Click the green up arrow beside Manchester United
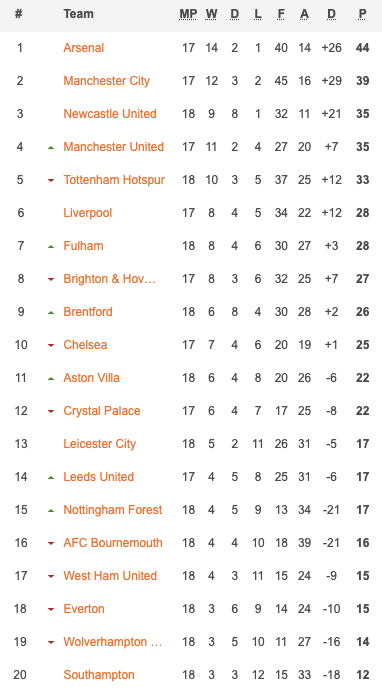This screenshot has width=382, height=692. tap(51, 147)
